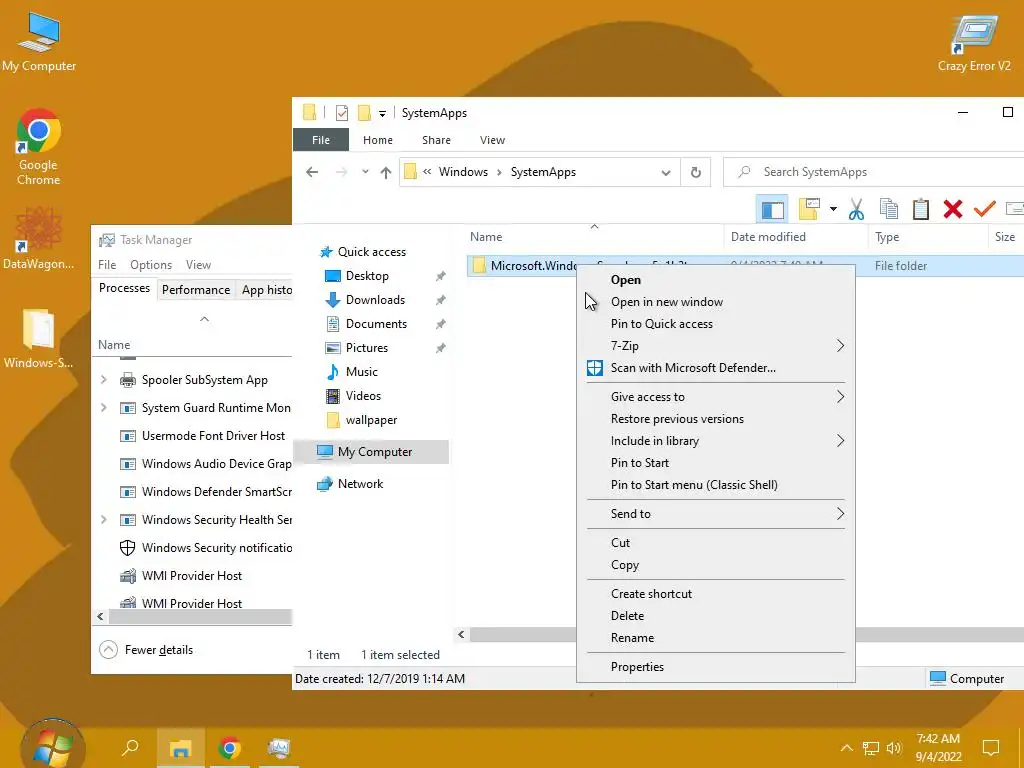Open the Crazy Error V2 desktop shortcut

coord(974,44)
